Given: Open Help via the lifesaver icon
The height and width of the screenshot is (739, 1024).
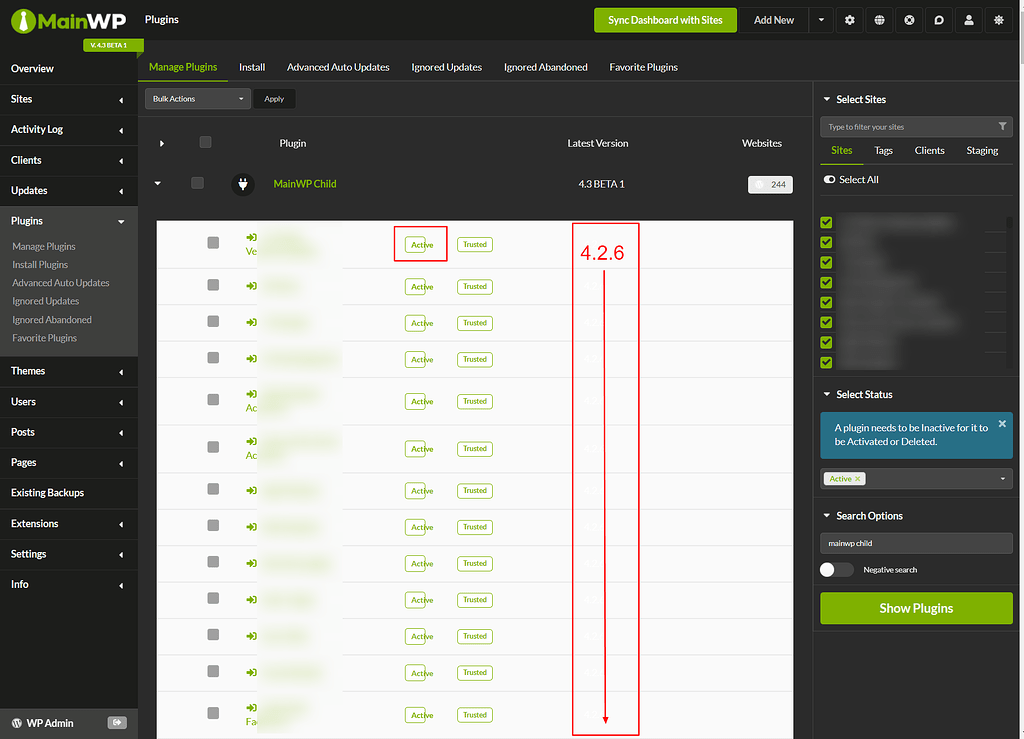Looking at the screenshot, I should click(x=909, y=19).
